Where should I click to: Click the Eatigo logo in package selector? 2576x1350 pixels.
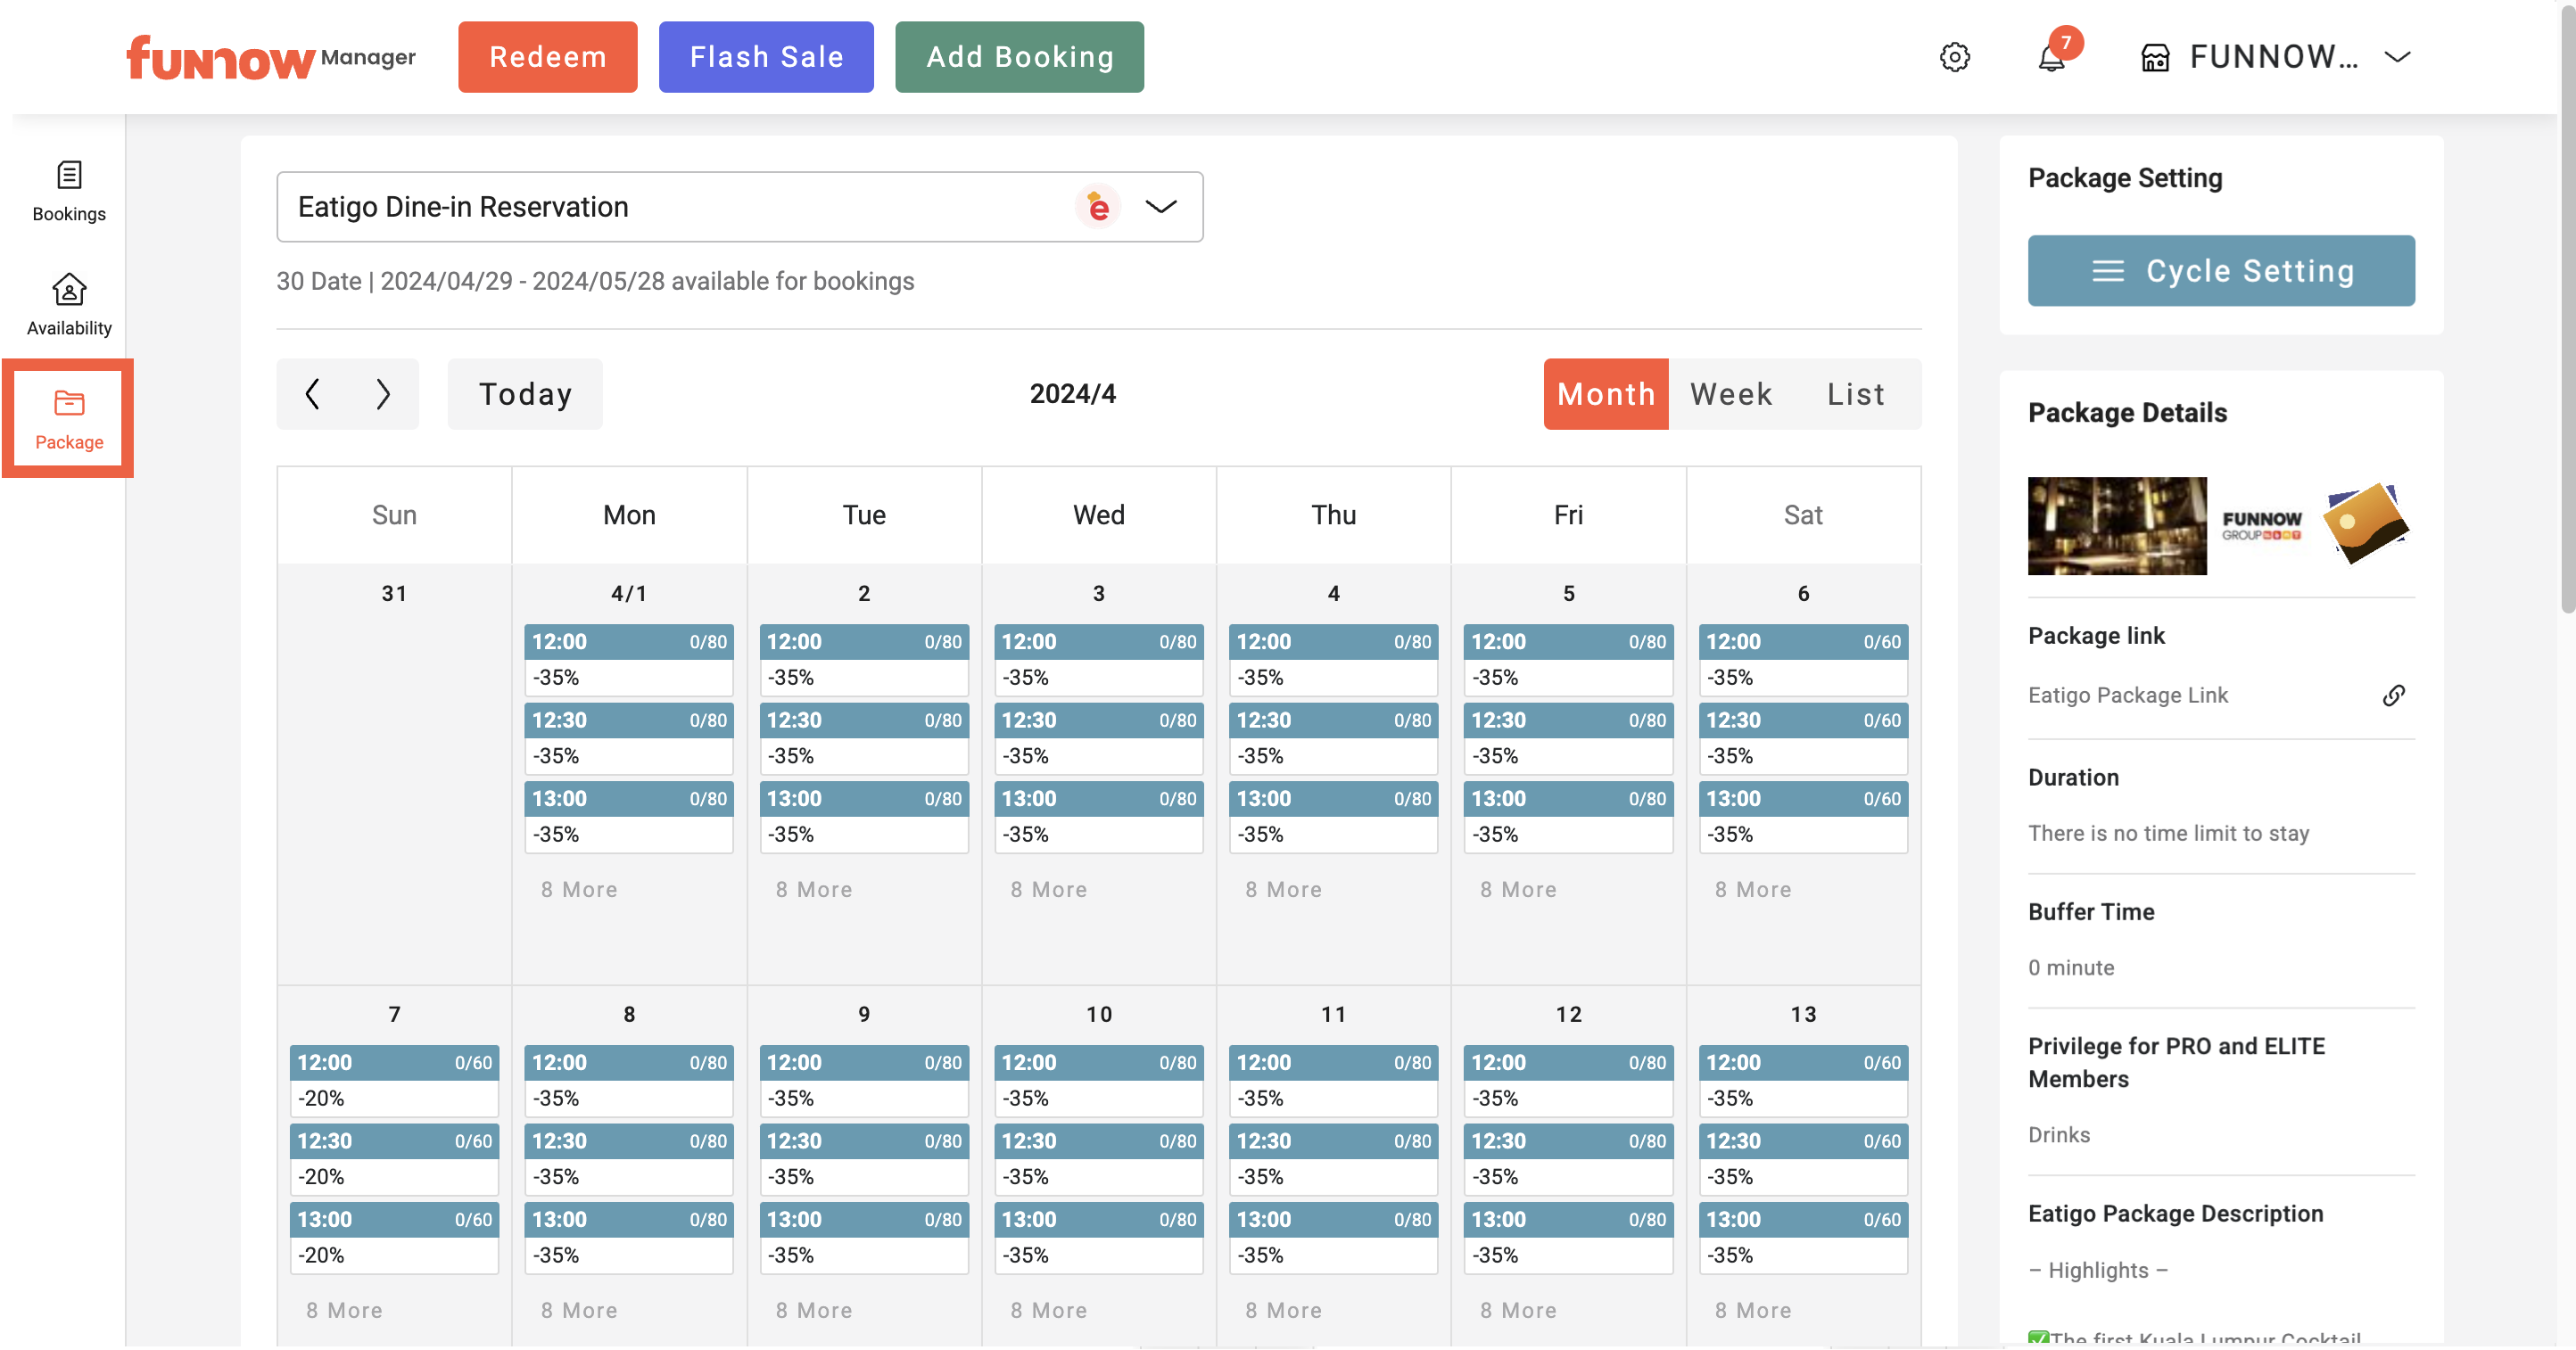click(1097, 207)
